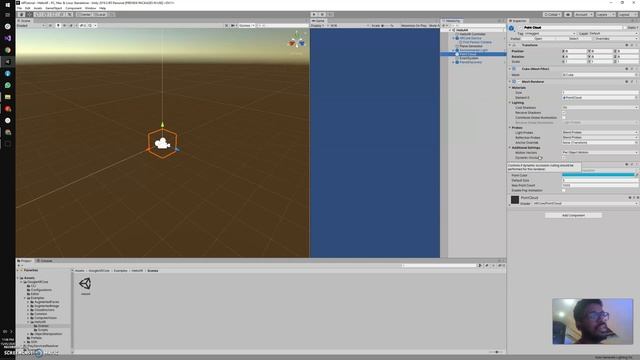Click the Account button in the toolbar
The height and width of the screenshot is (360, 640).
pos(583,14)
